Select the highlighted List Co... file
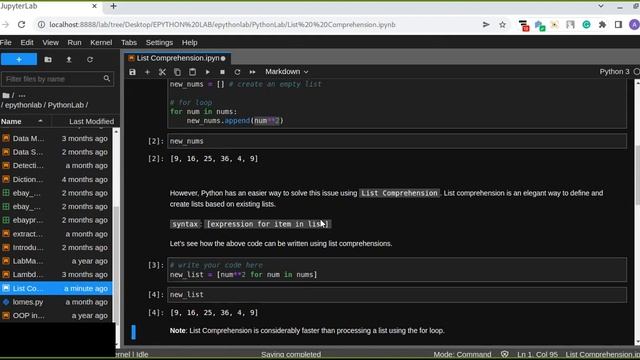Image resolution: width=640 pixels, height=360 pixels. click(56, 288)
